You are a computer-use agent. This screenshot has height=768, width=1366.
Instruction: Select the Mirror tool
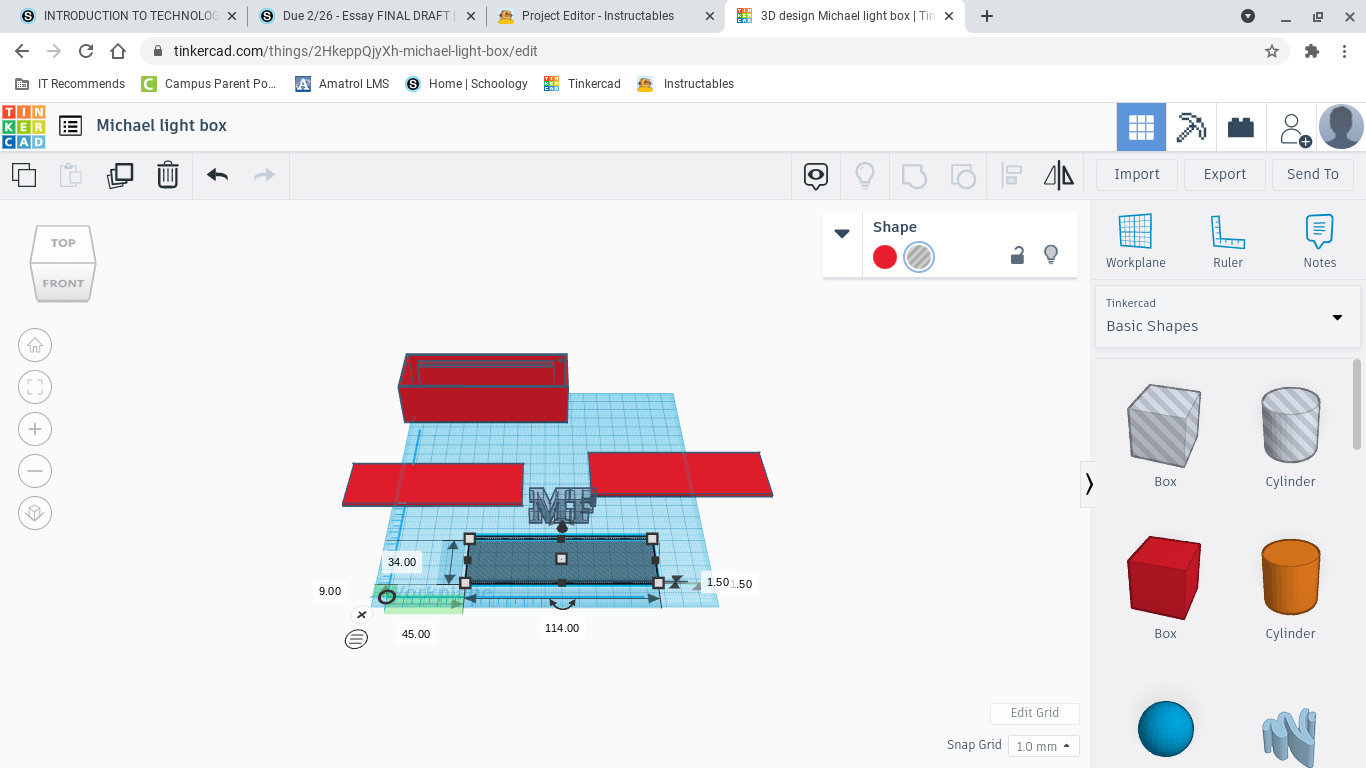[1059, 174]
